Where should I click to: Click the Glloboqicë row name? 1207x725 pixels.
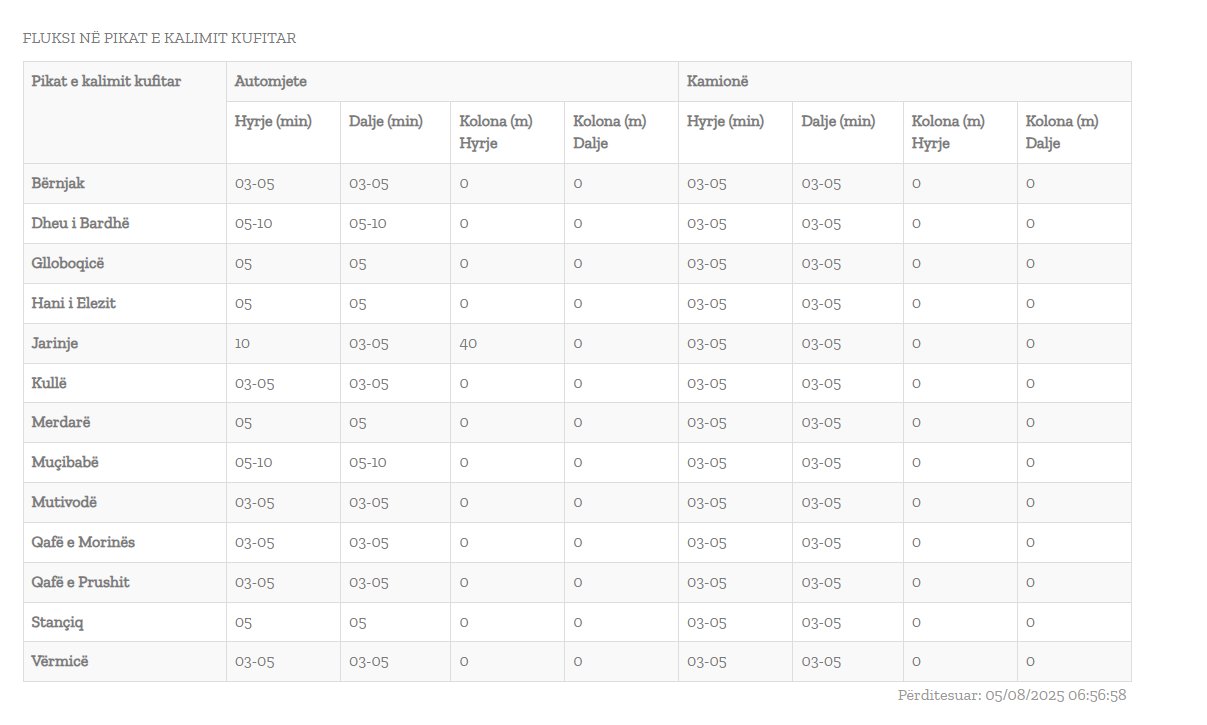pyautogui.click(x=68, y=264)
